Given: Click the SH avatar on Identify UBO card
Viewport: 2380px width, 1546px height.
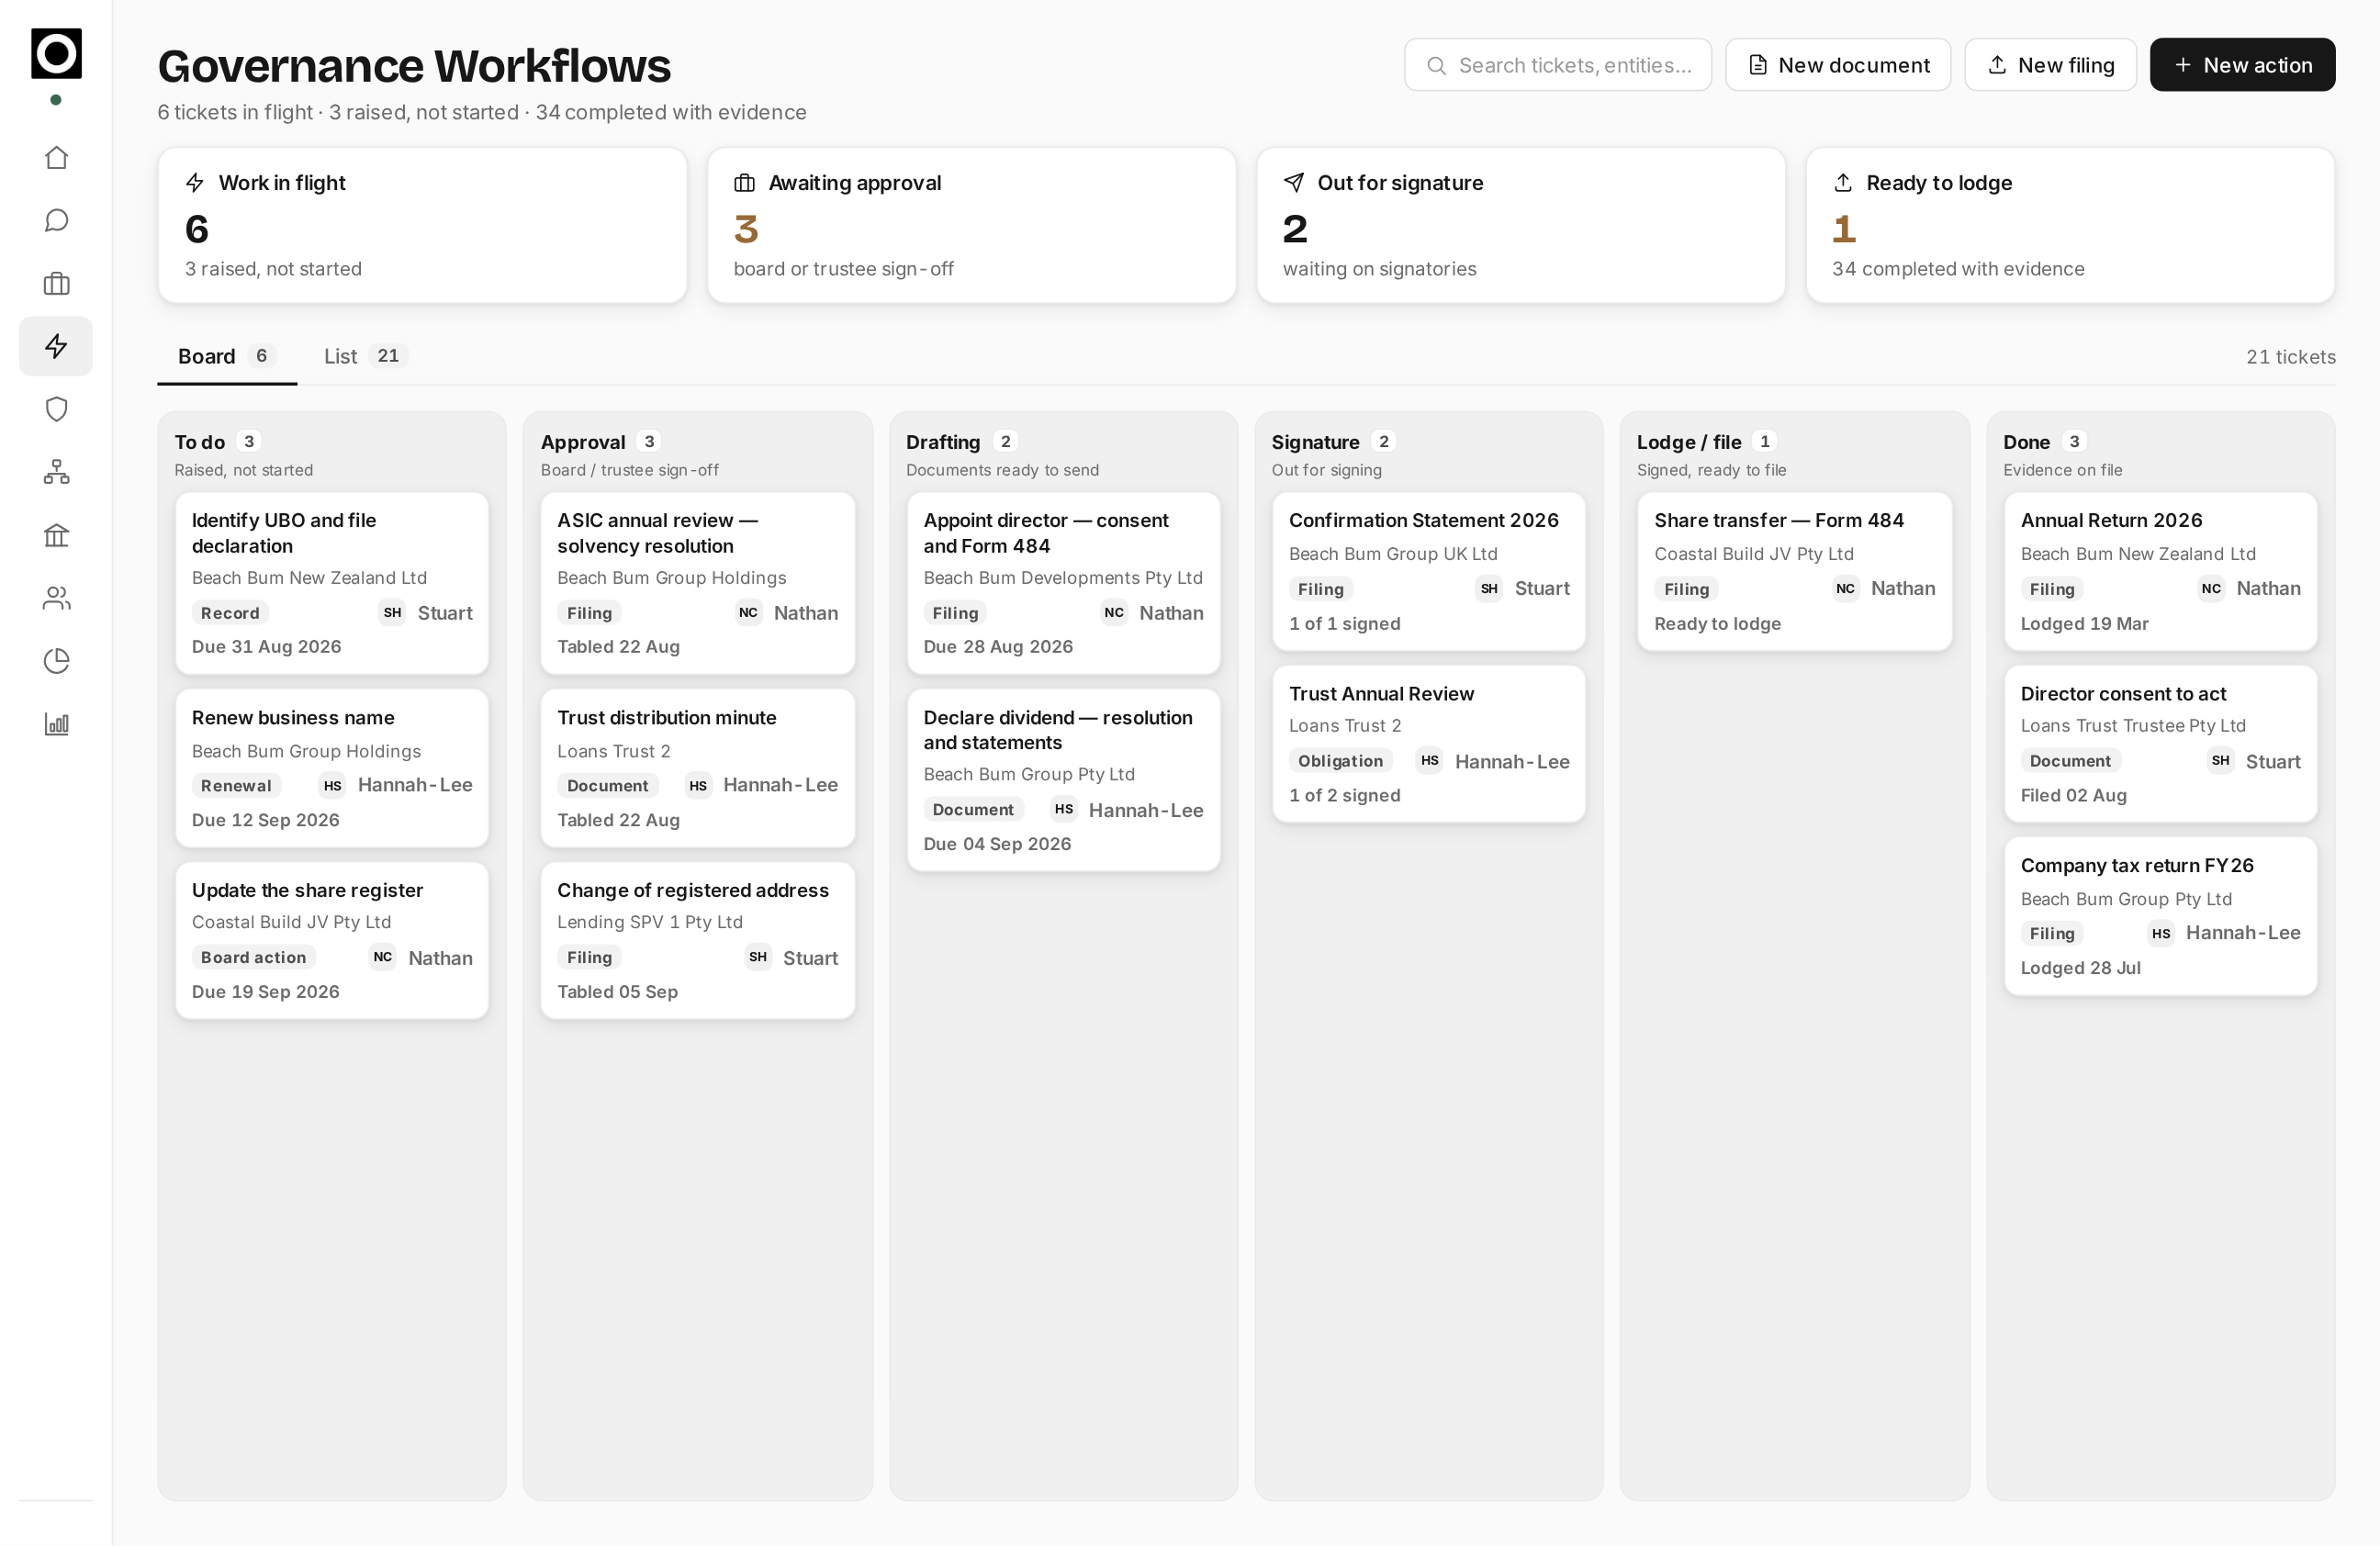Looking at the screenshot, I should [x=392, y=613].
